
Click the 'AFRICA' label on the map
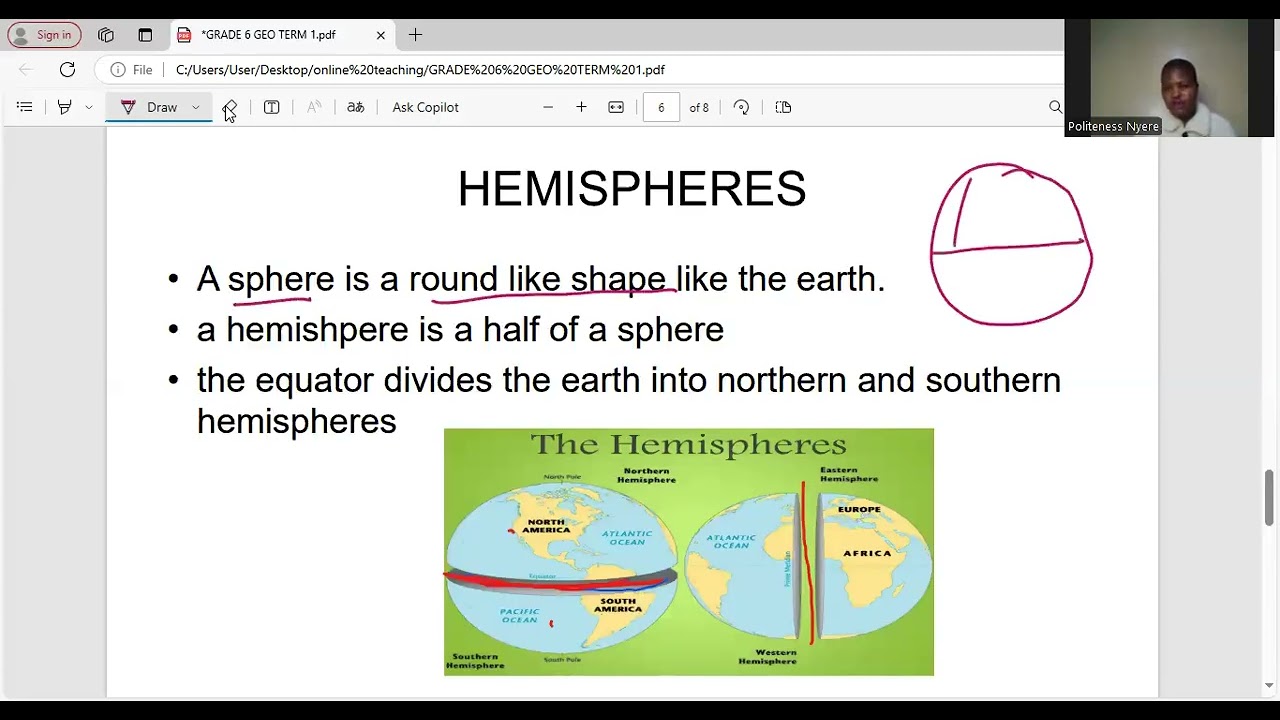(867, 553)
